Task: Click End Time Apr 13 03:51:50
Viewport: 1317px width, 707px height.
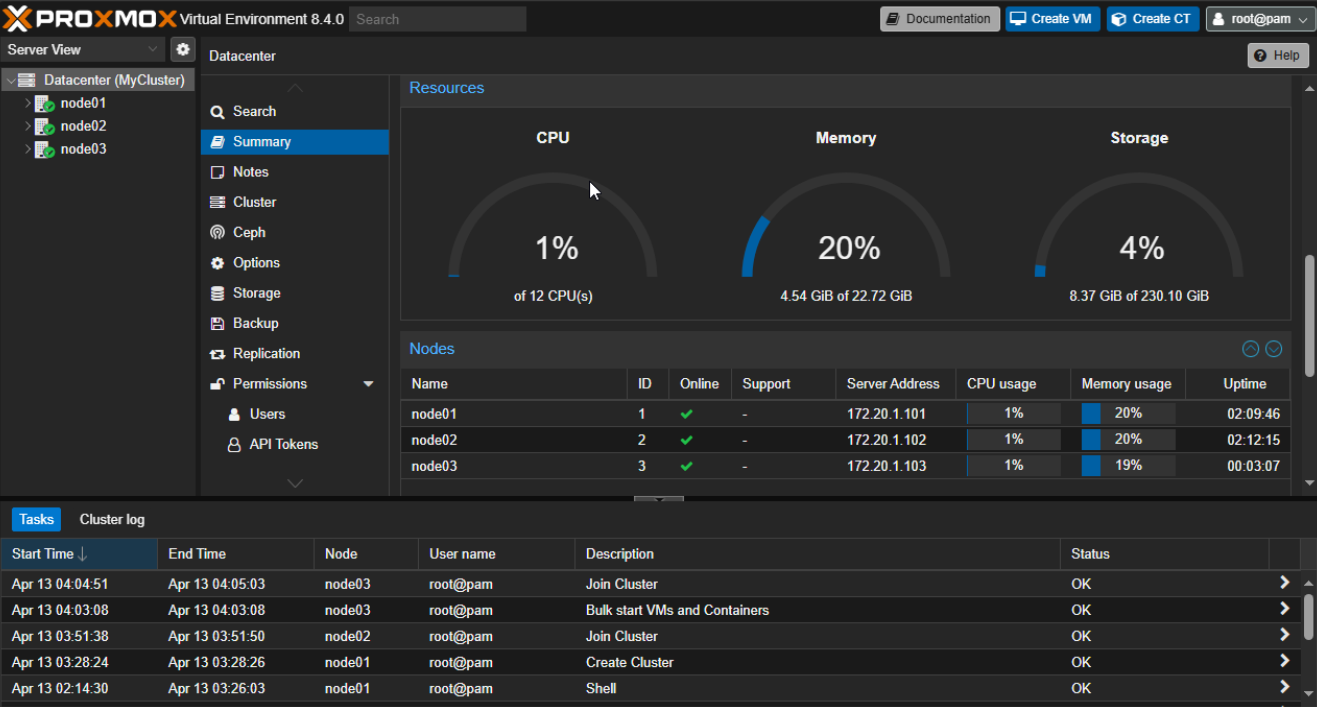Action: pyautogui.click(x=216, y=635)
